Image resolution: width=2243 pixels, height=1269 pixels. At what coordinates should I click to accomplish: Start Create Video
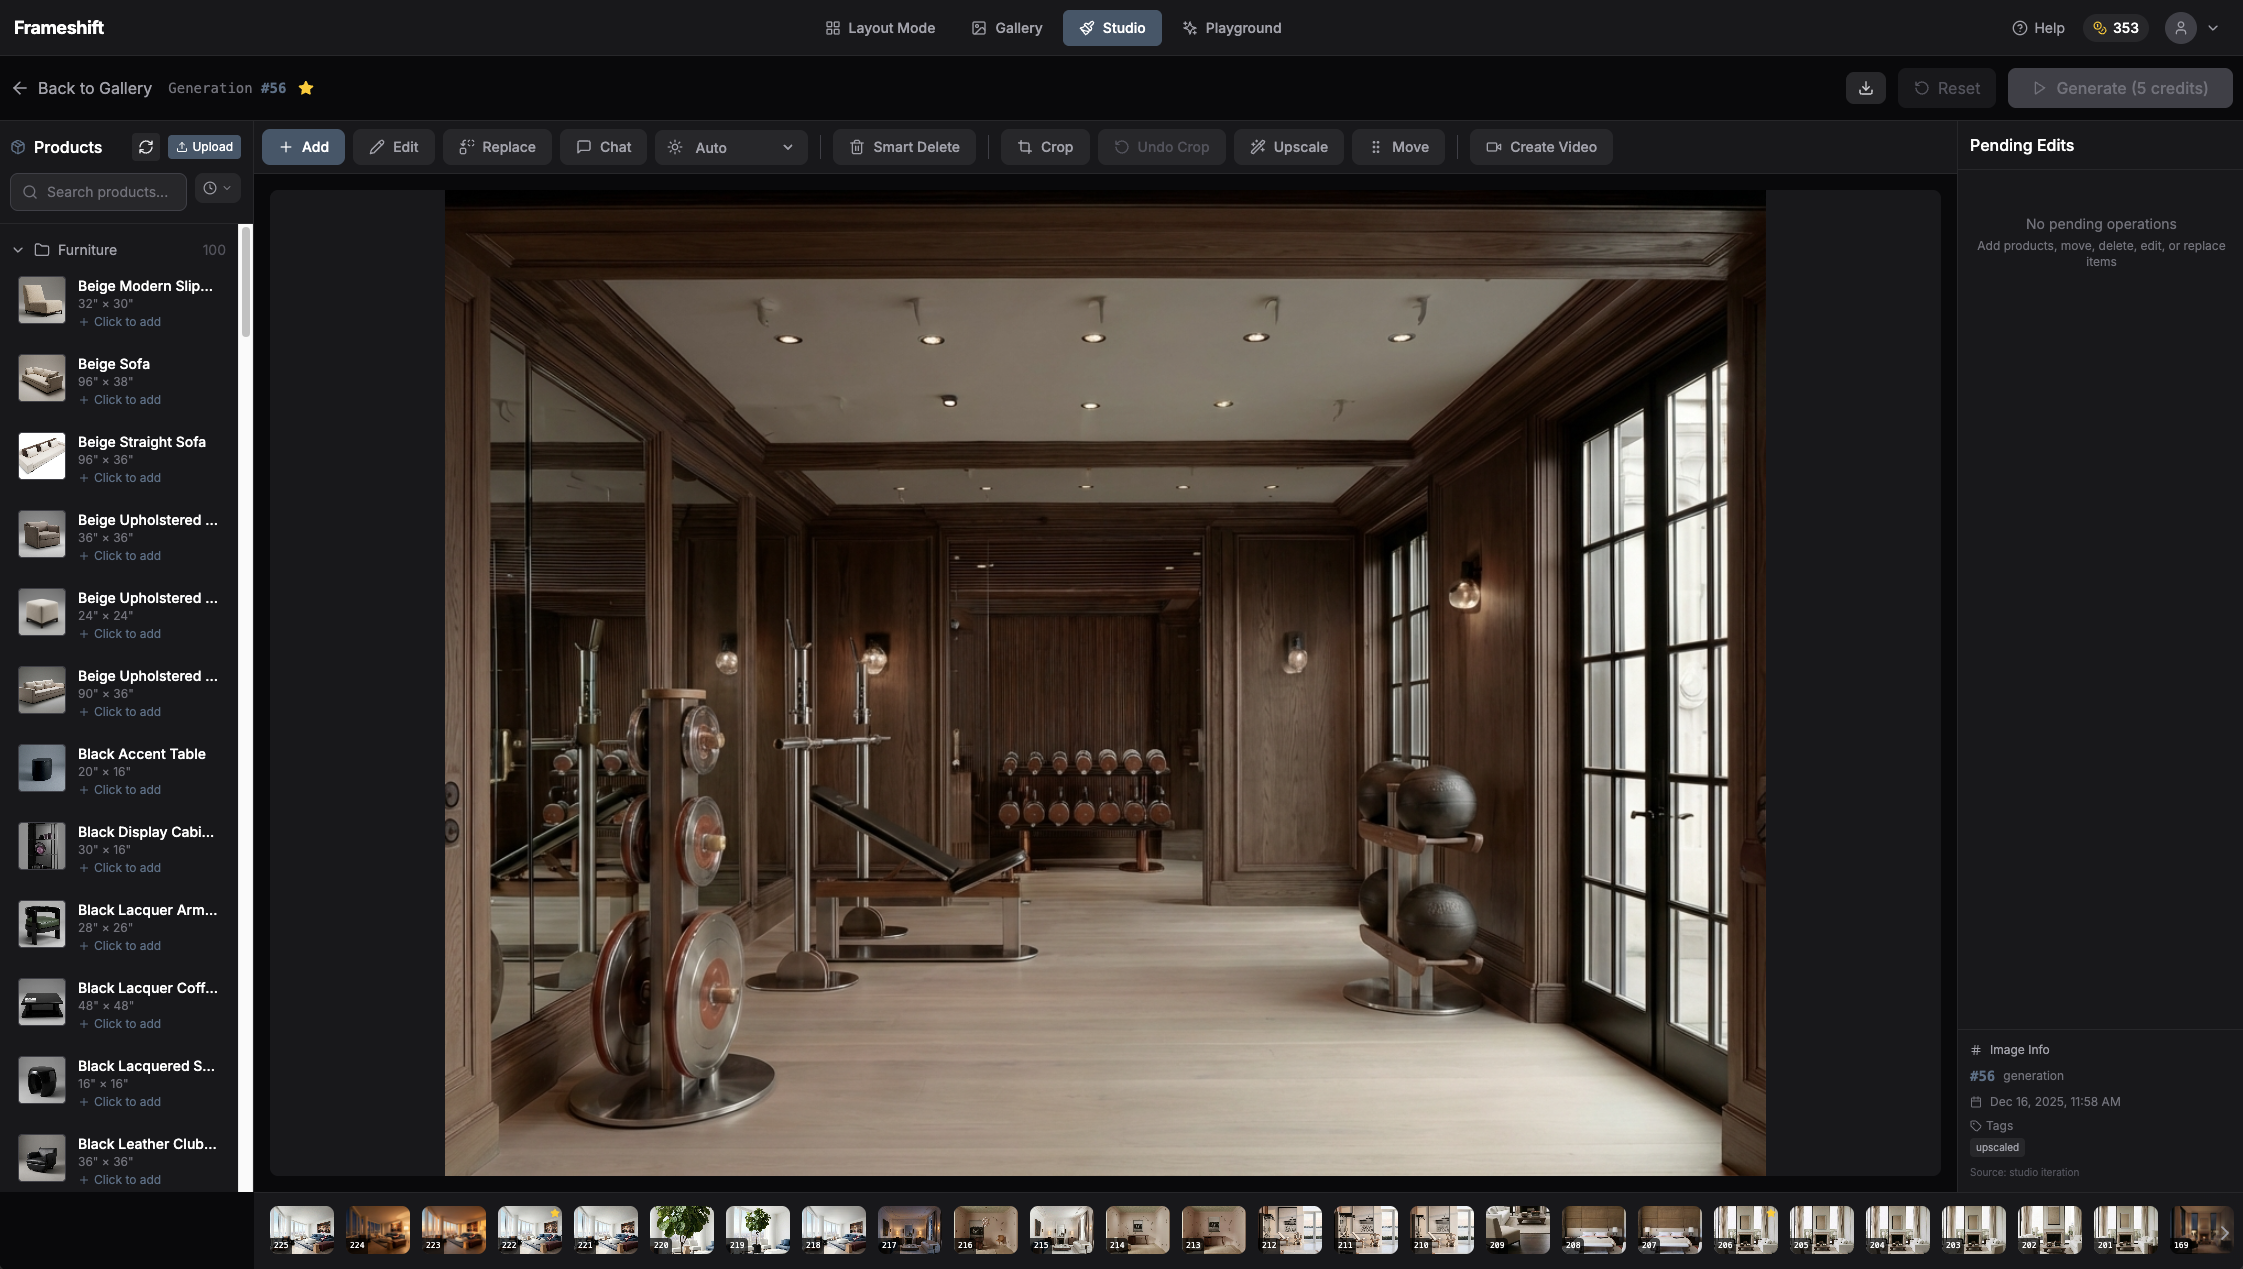(x=1539, y=147)
